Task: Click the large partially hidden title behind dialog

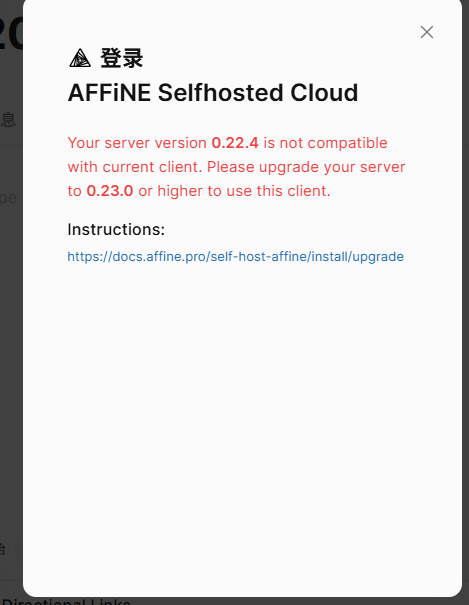Action: coord(11,33)
